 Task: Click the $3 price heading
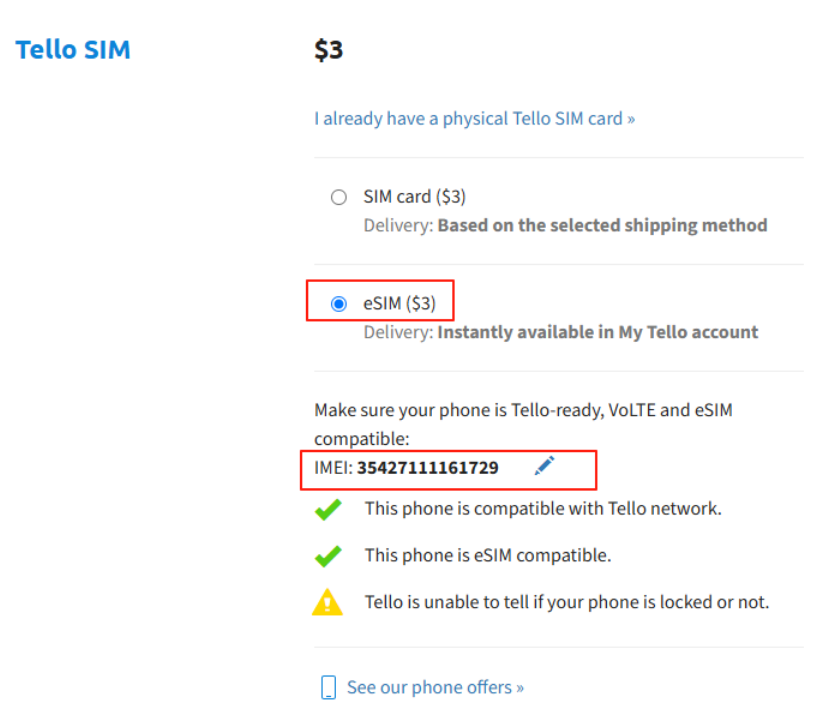[x=328, y=50]
